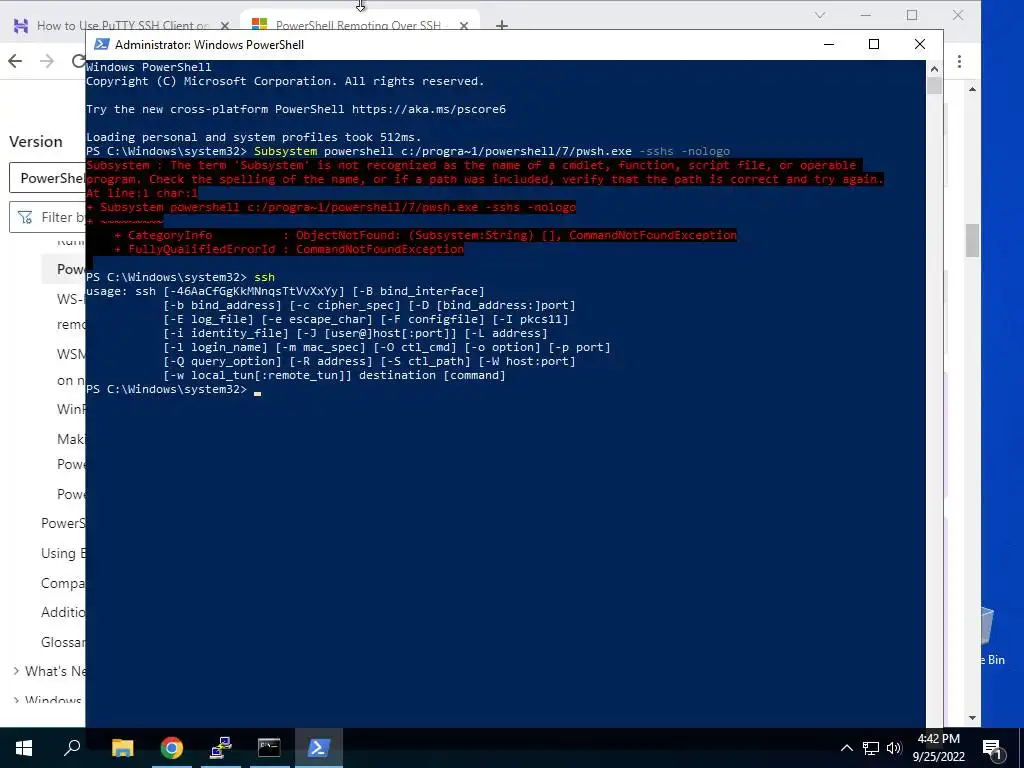Open Glossary item in docs sidebar
Image resolution: width=1024 pixels, height=768 pixels.
63,642
